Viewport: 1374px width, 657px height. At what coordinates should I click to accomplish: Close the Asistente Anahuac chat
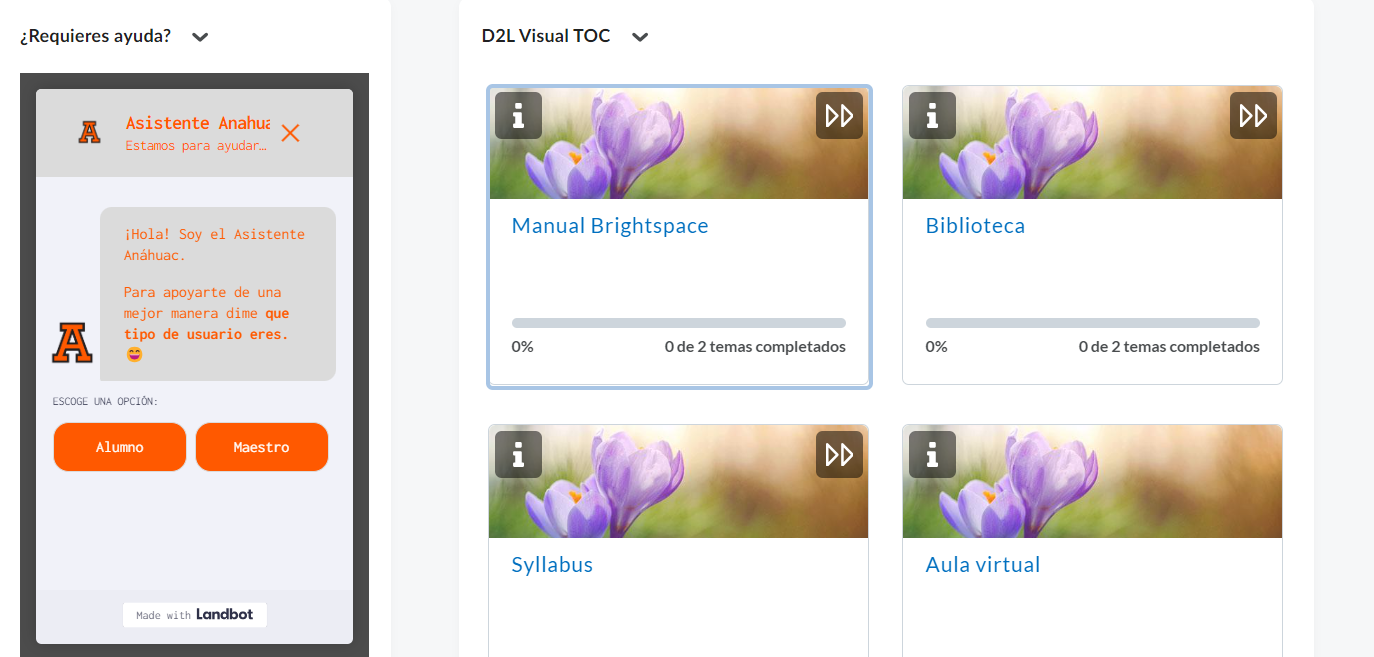pos(290,133)
